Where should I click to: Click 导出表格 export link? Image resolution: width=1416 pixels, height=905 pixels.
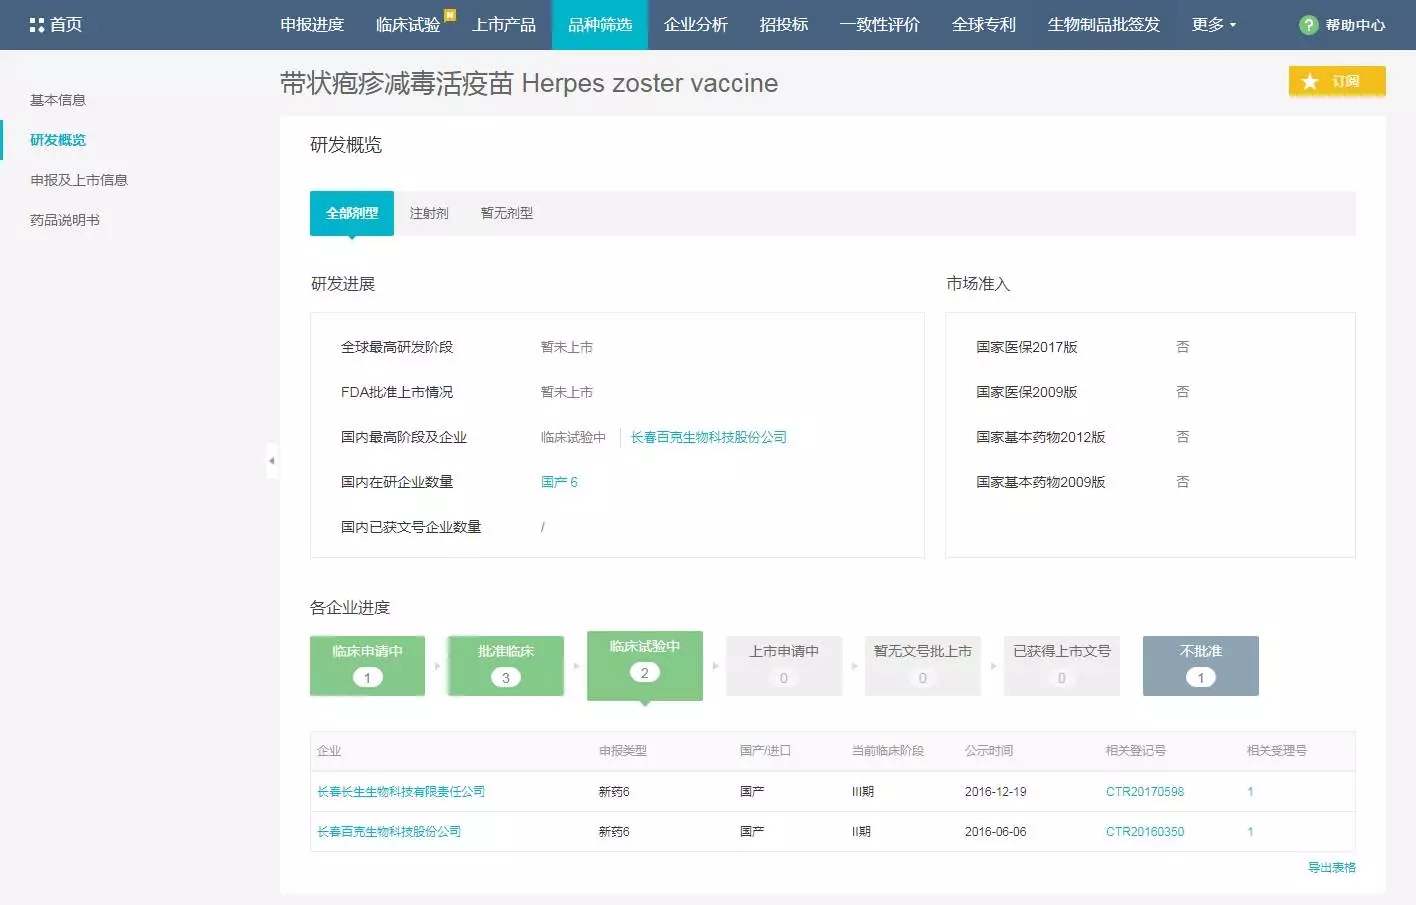click(1331, 867)
